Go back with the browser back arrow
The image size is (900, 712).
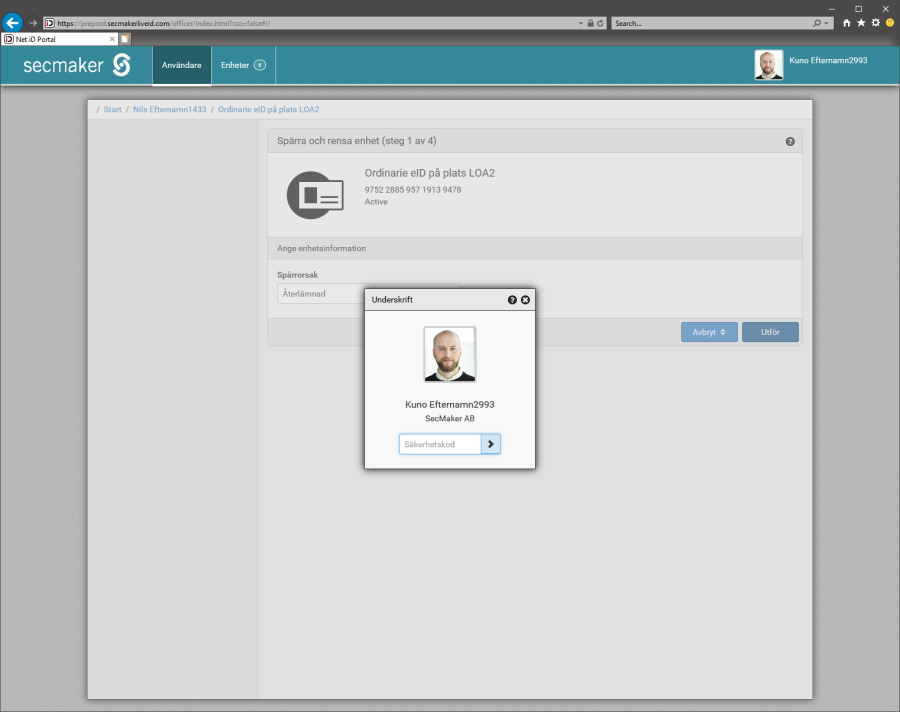click(12, 23)
